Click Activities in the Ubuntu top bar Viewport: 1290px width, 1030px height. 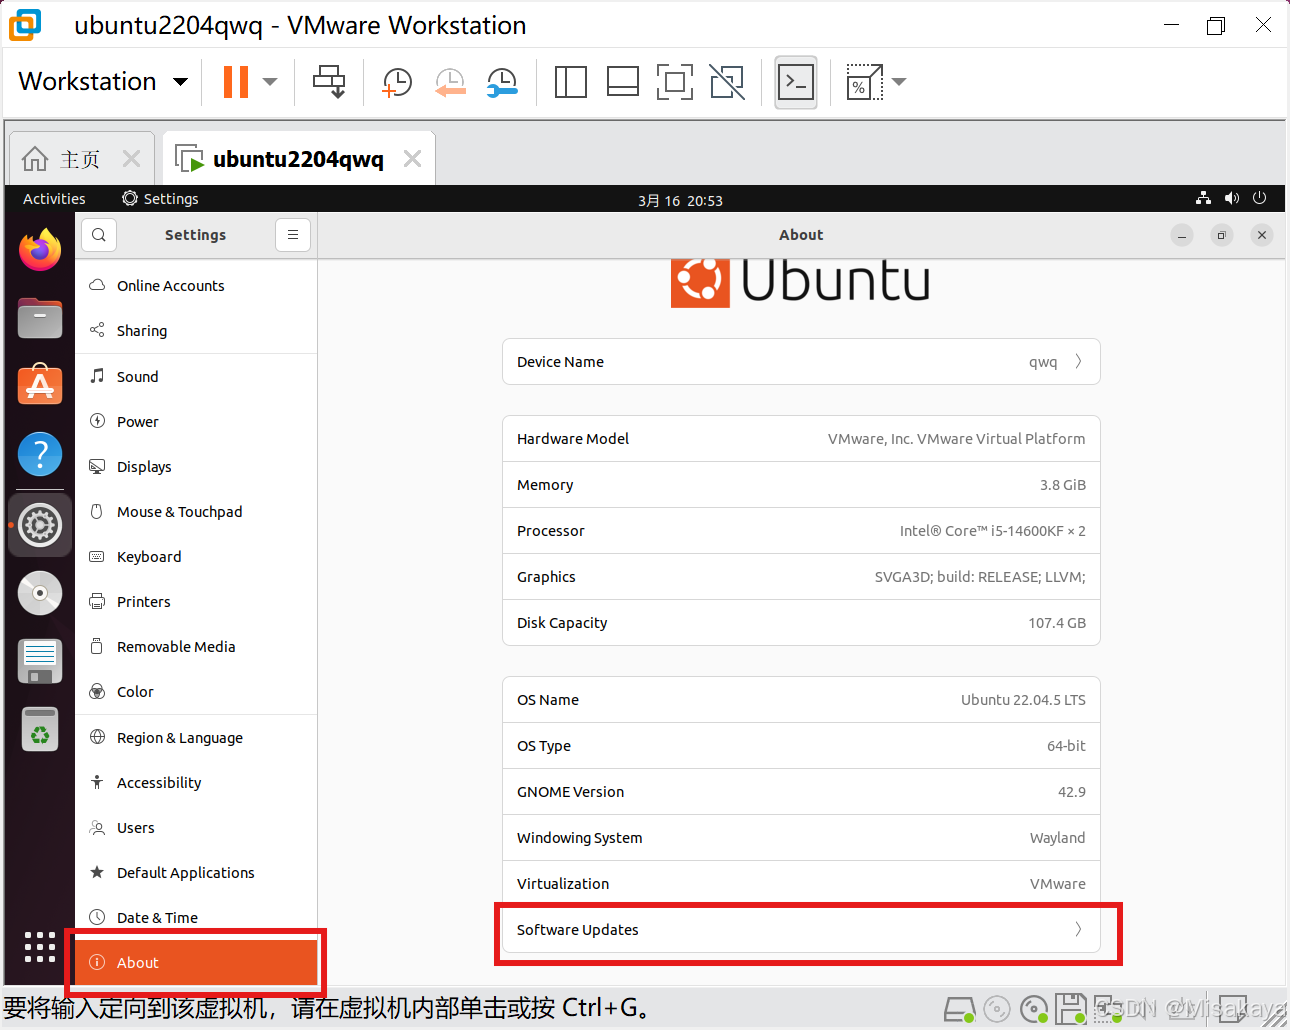pos(54,199)
